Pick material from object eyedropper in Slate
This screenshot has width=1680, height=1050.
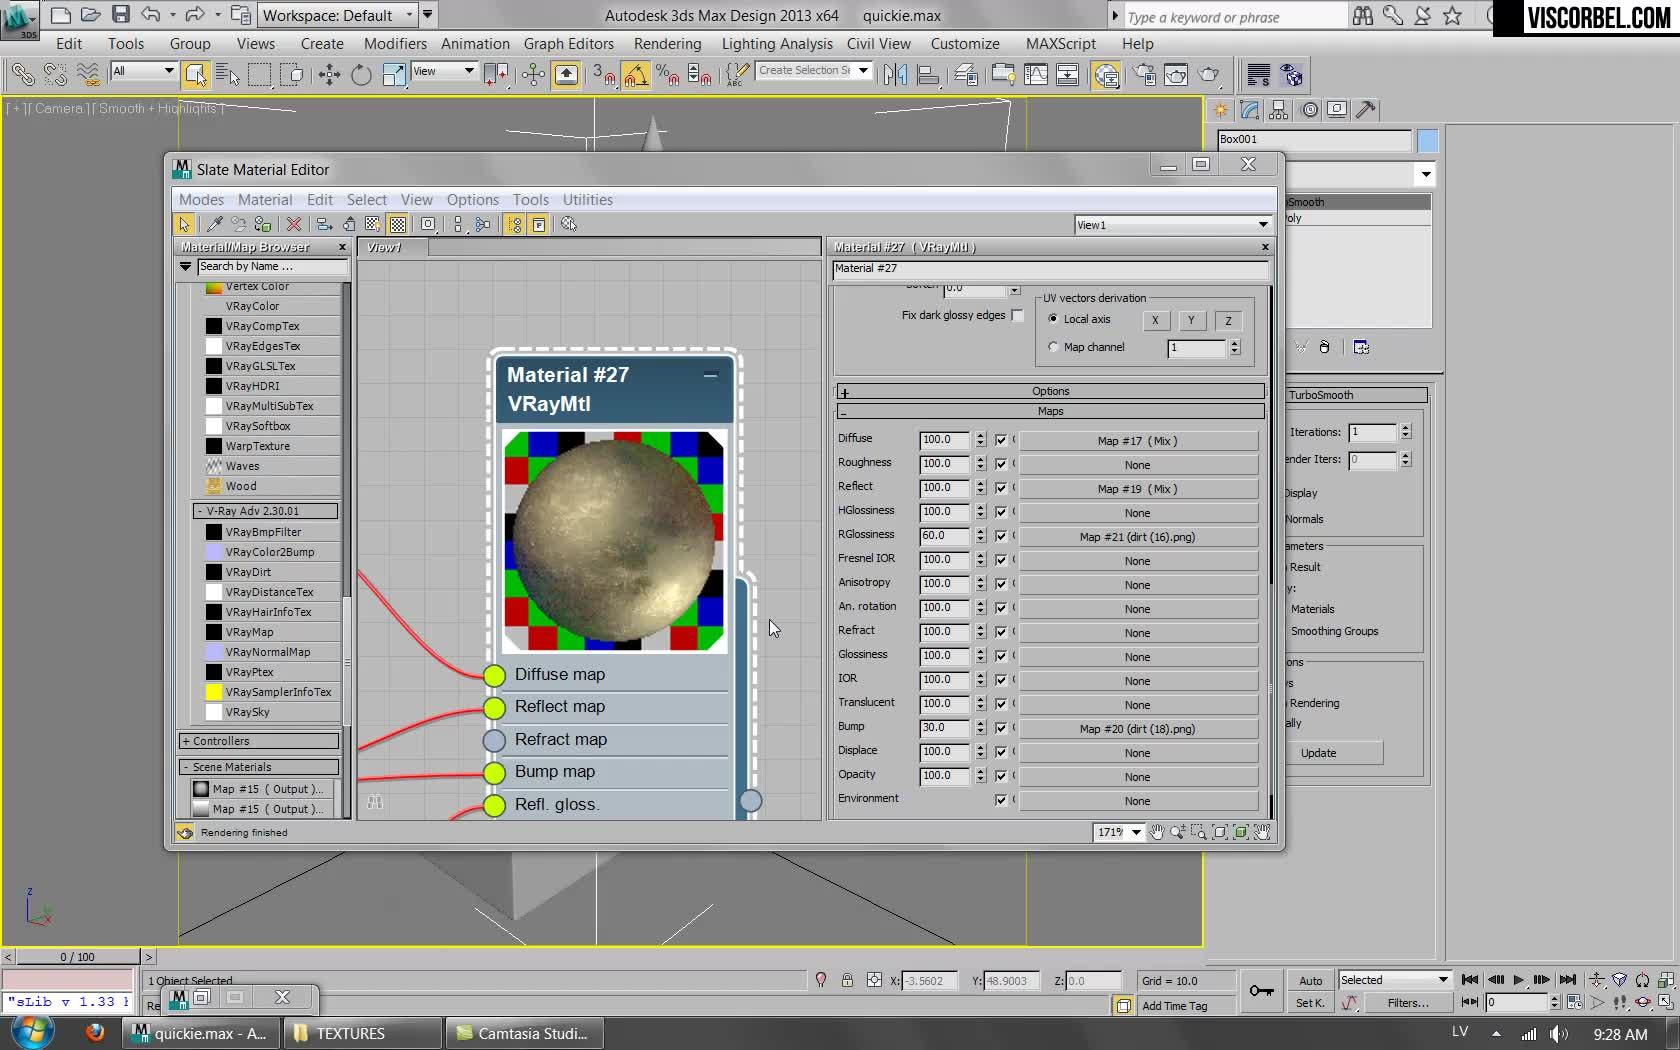click(214, 225)
